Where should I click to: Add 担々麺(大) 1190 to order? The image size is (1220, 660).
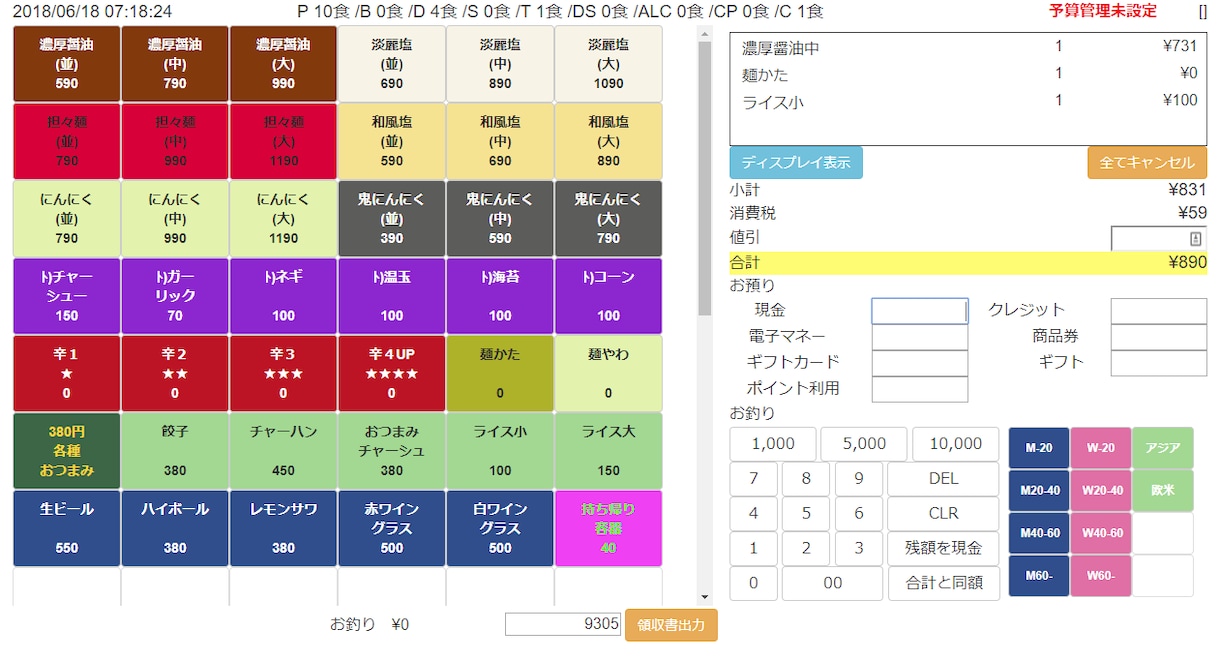tap(283, 141)
